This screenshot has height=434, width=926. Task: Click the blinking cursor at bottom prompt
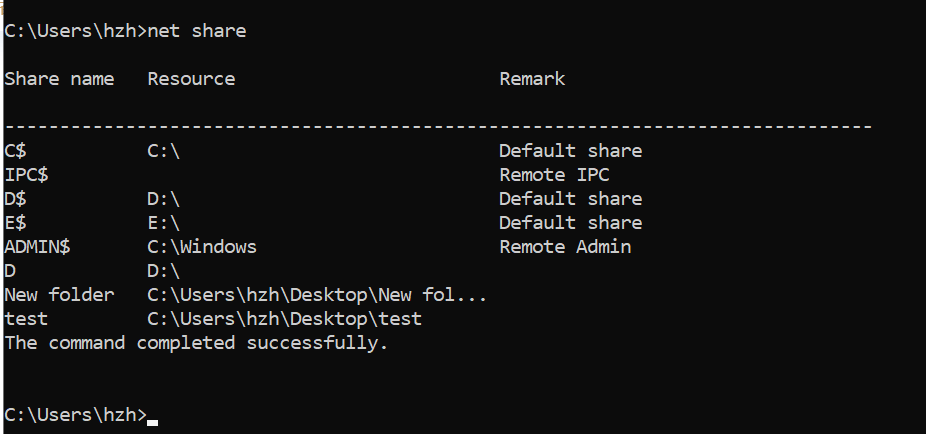(152, 422)
